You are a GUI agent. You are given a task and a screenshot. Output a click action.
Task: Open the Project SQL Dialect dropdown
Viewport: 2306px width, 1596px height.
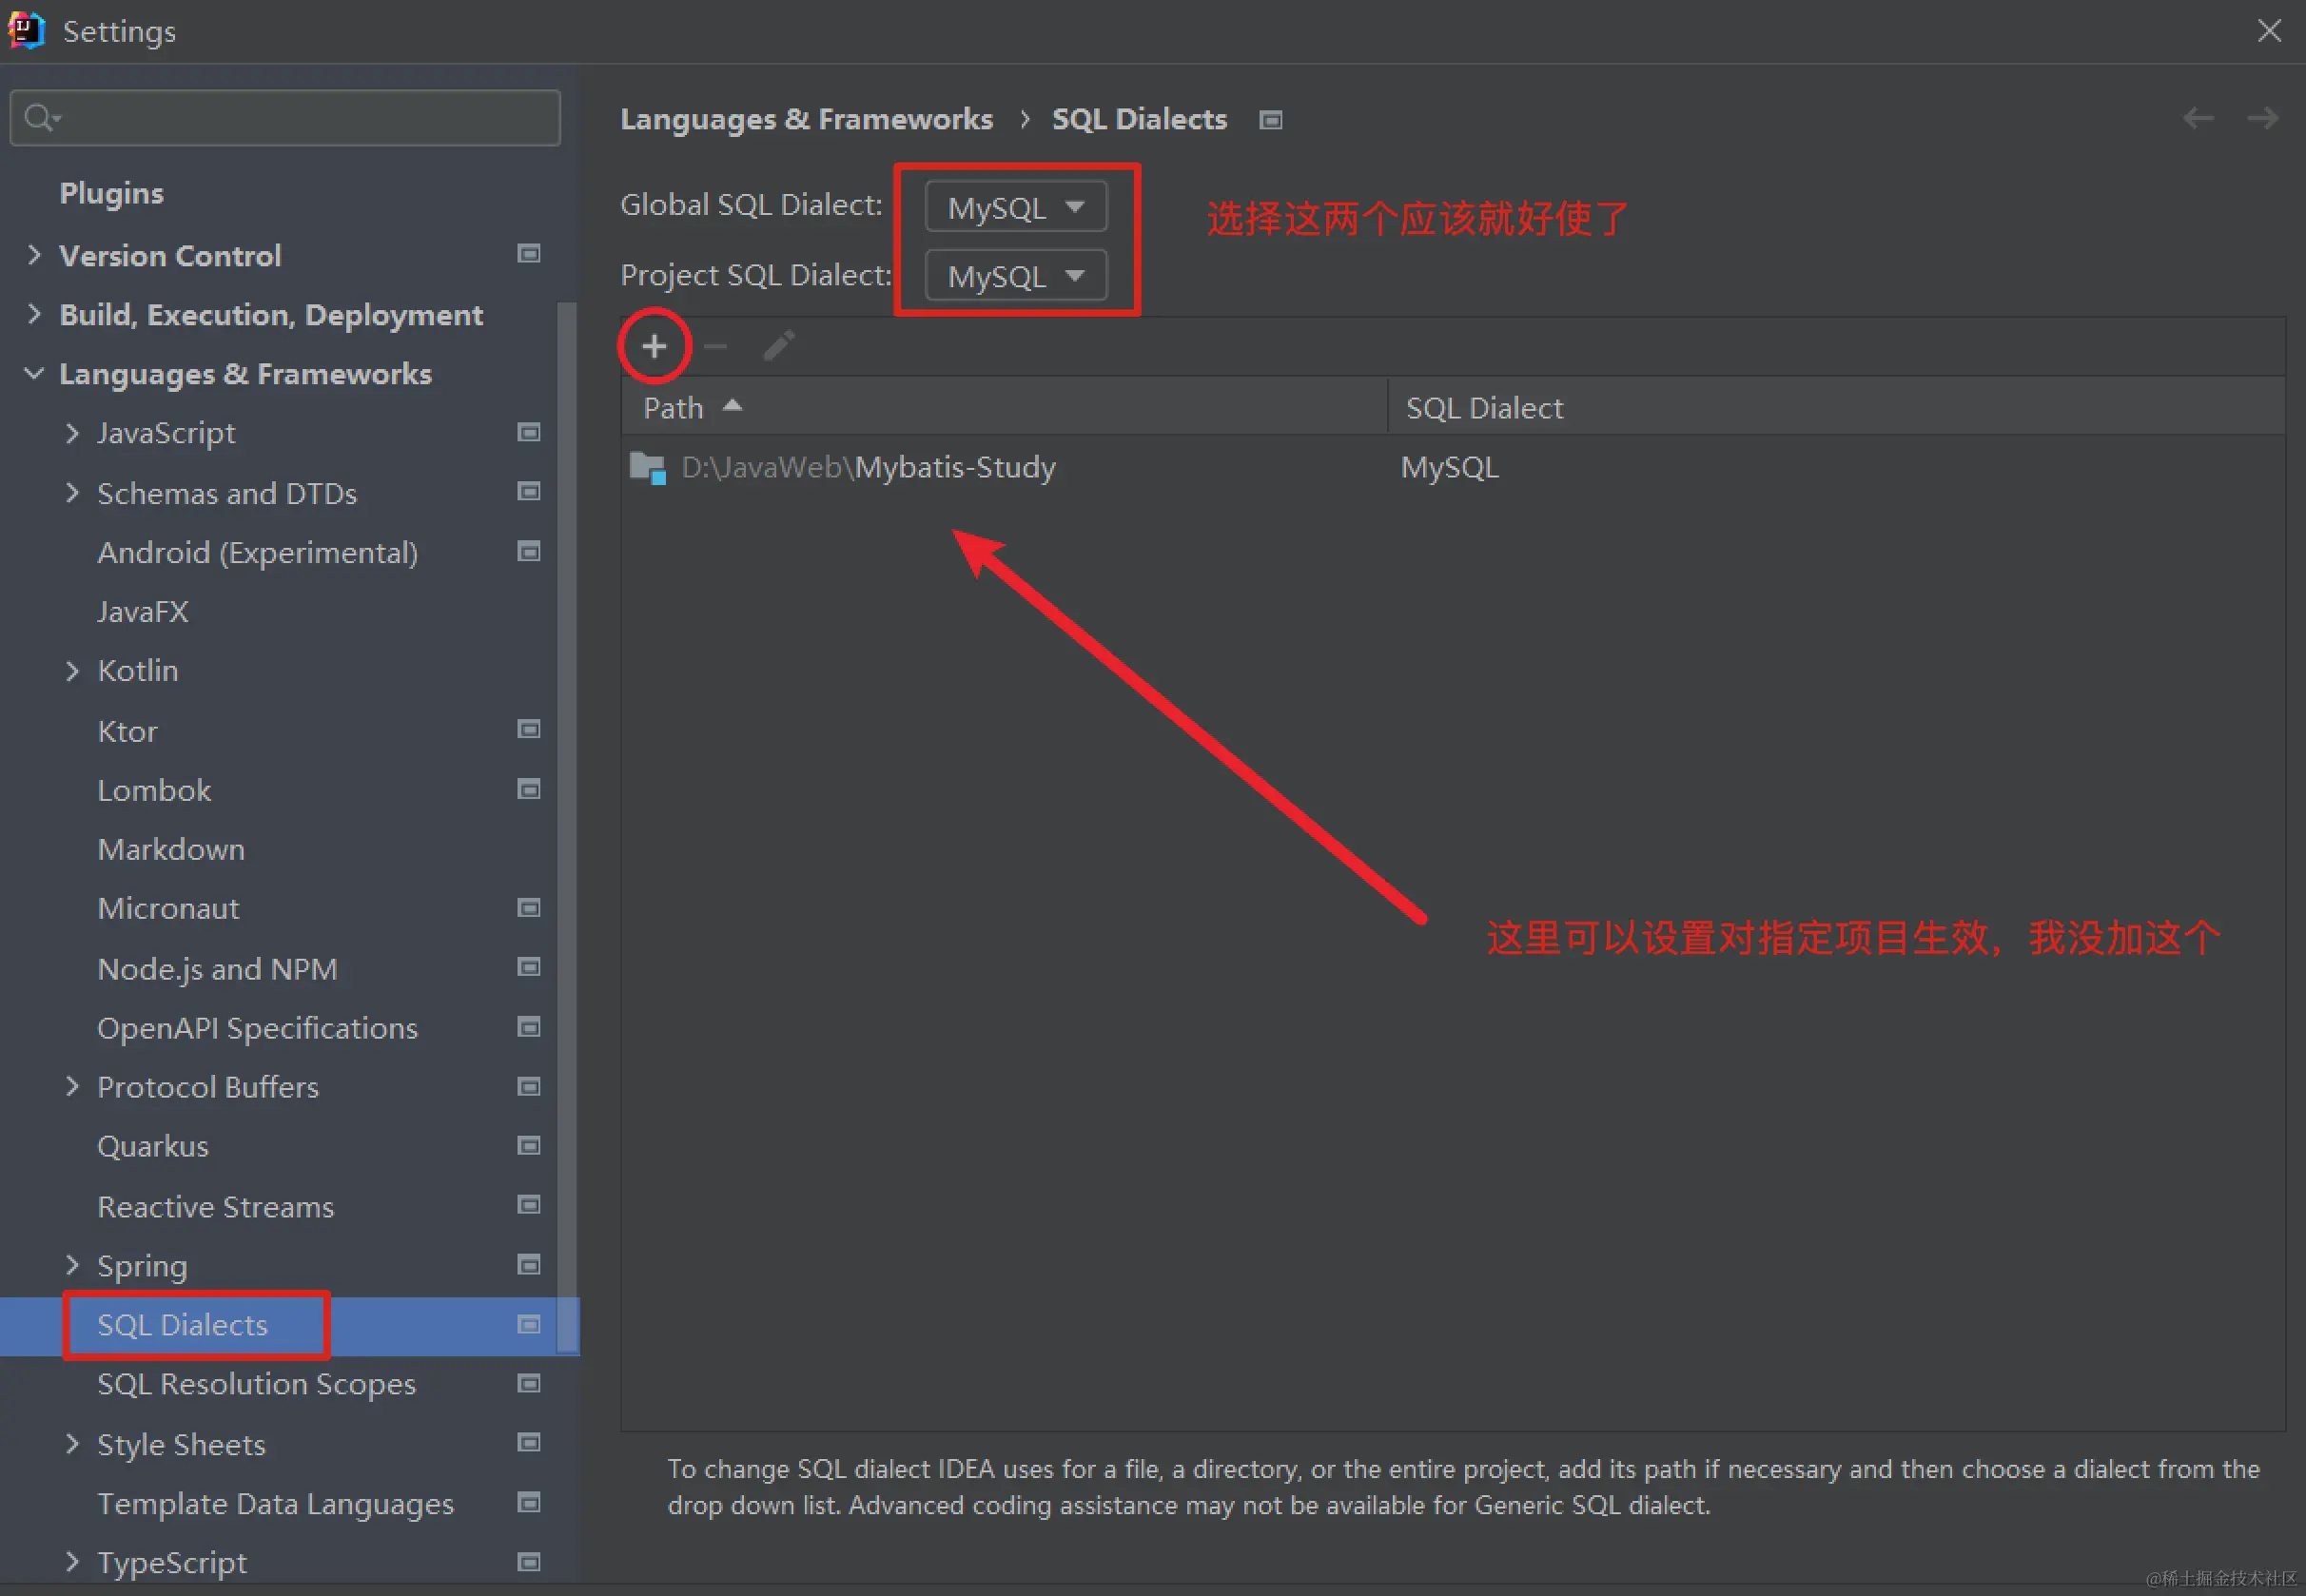1015,276
